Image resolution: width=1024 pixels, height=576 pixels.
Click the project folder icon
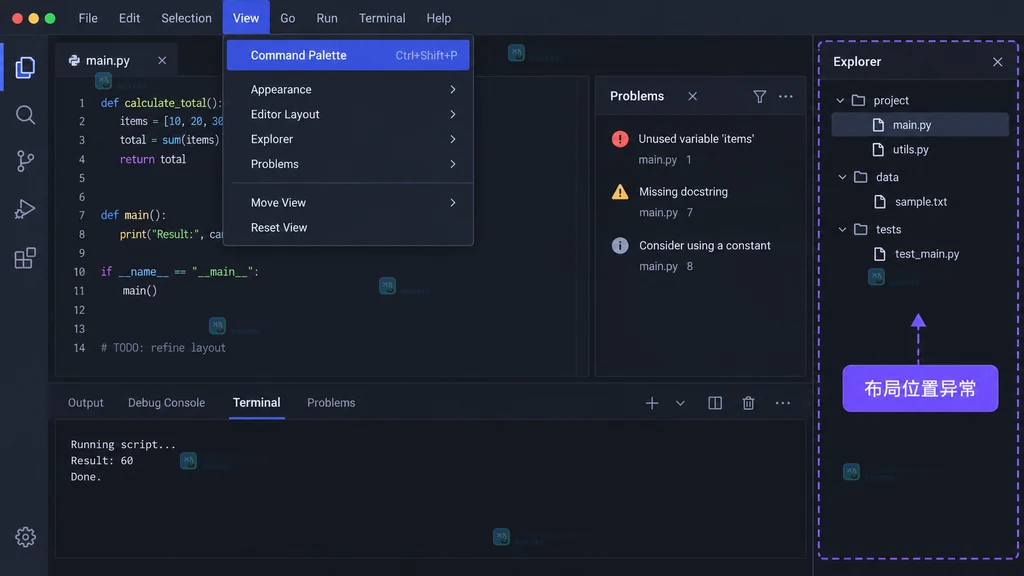[859, 101]
